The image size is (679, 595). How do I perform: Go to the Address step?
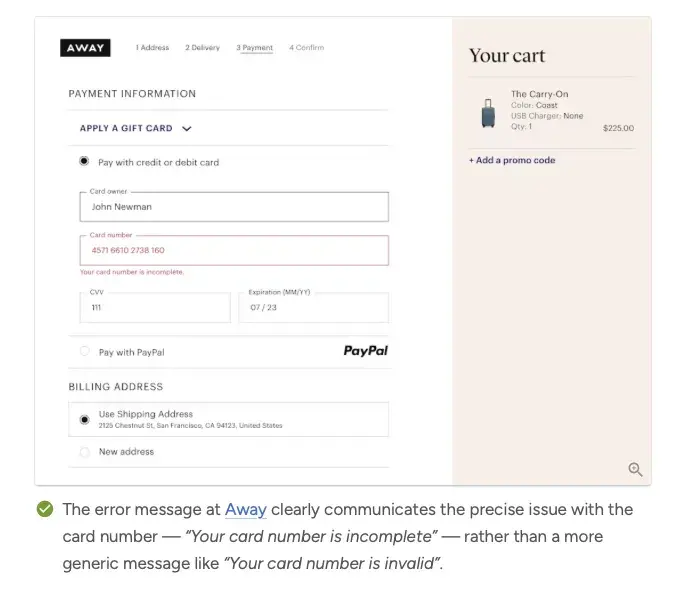click(x=153, y=48)
